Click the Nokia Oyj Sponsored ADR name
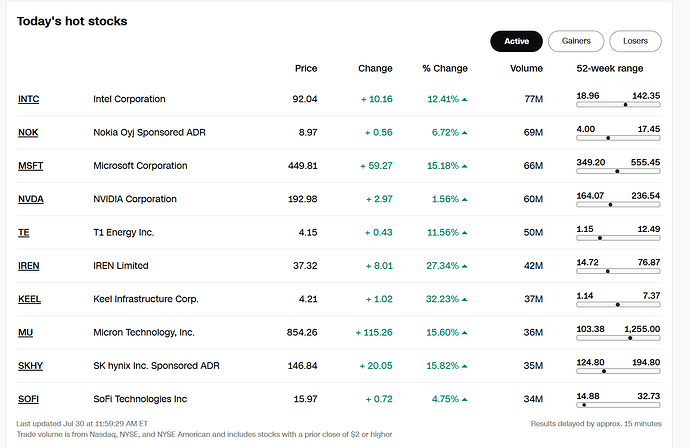 coord(149,132)
